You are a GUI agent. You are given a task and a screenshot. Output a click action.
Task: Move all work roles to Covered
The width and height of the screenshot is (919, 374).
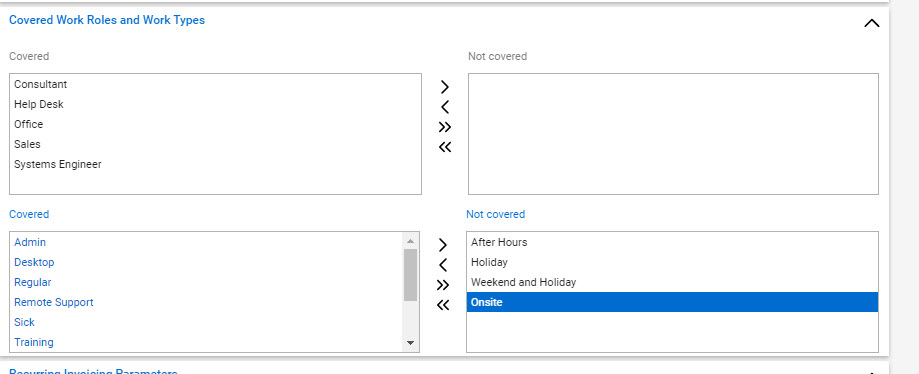tap(445, 147)
